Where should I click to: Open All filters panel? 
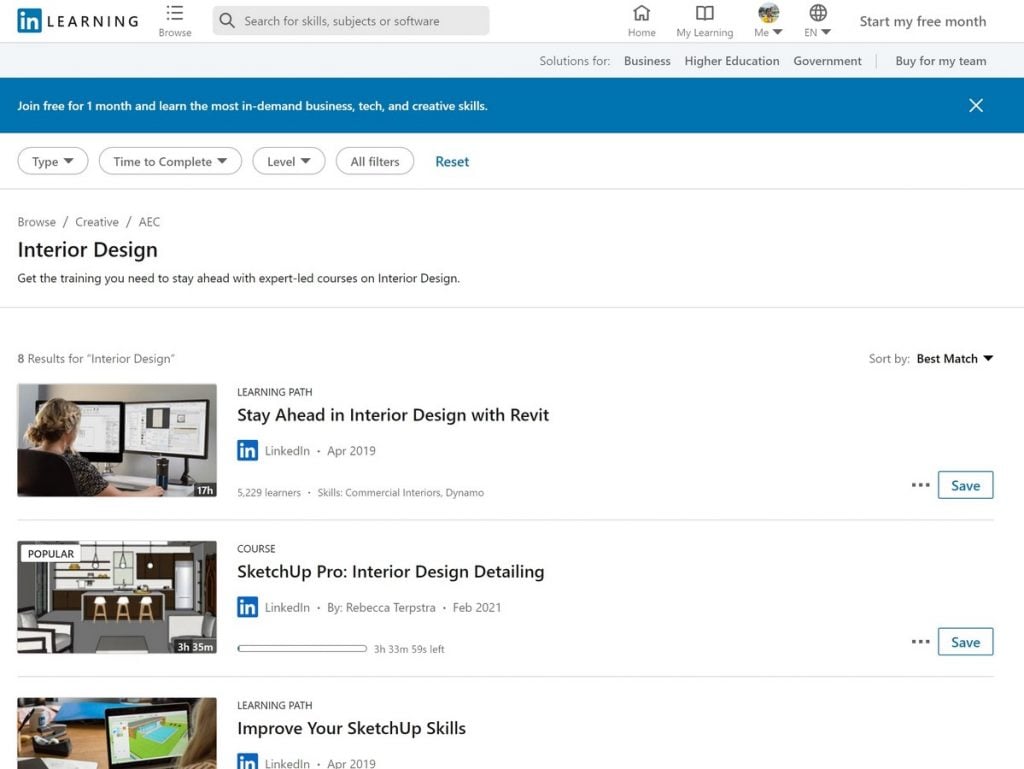[x=375, y=161]
